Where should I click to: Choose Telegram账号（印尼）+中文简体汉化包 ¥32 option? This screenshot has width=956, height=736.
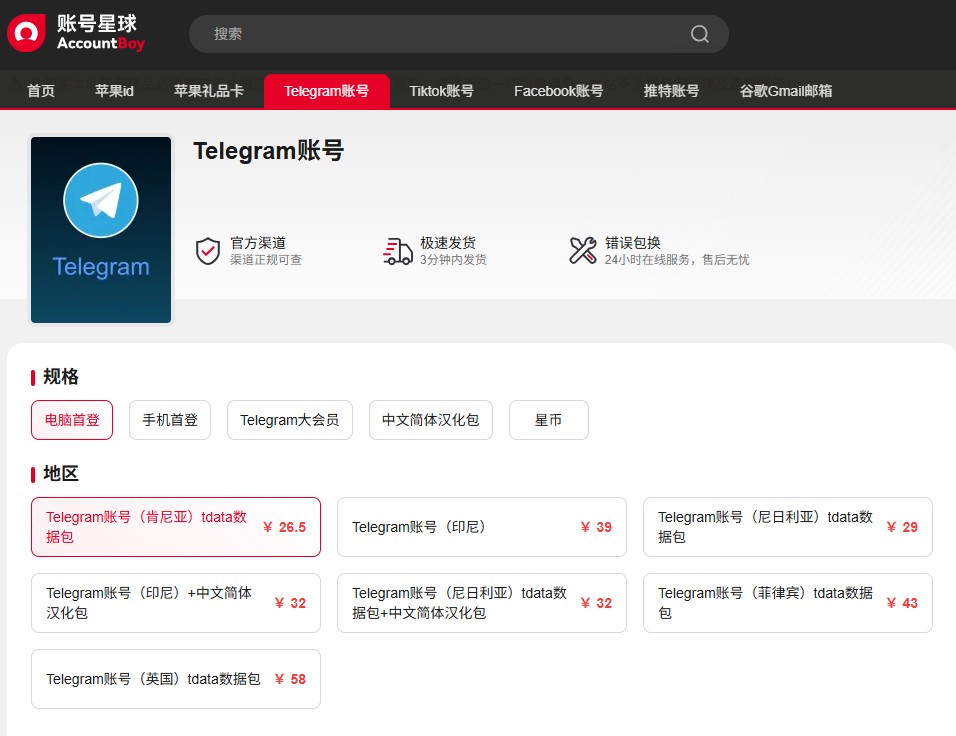point(176,603)
